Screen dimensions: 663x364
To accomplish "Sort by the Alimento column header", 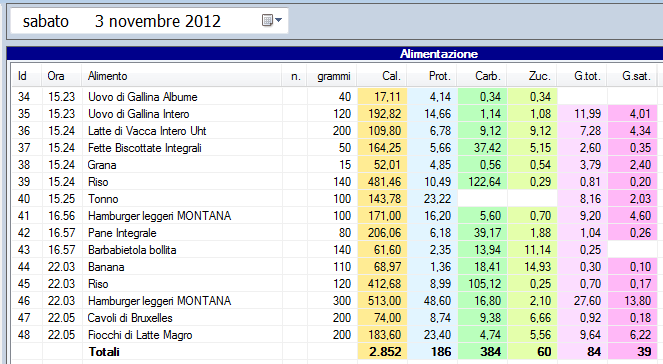I will coord(182,76).
